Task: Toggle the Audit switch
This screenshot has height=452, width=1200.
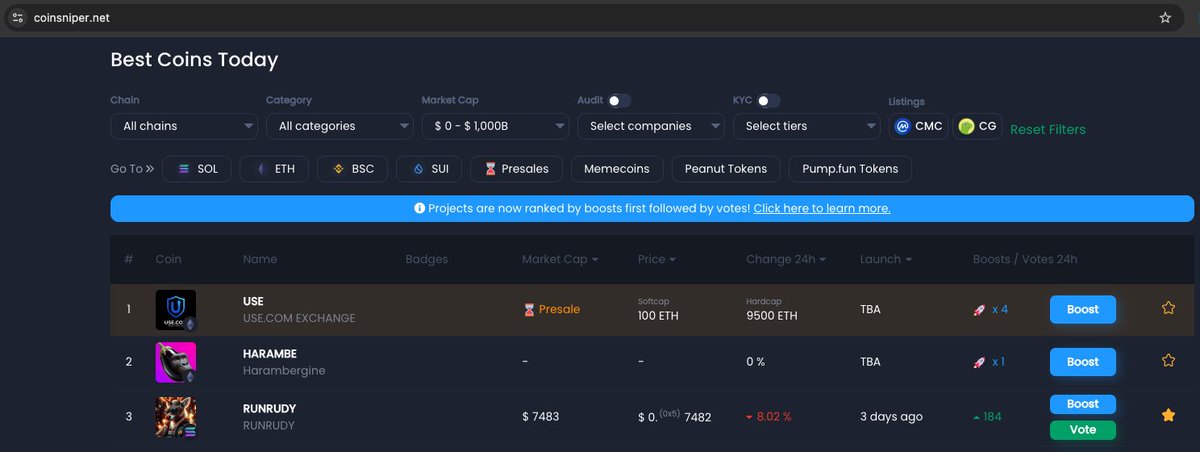Action: 620,100
